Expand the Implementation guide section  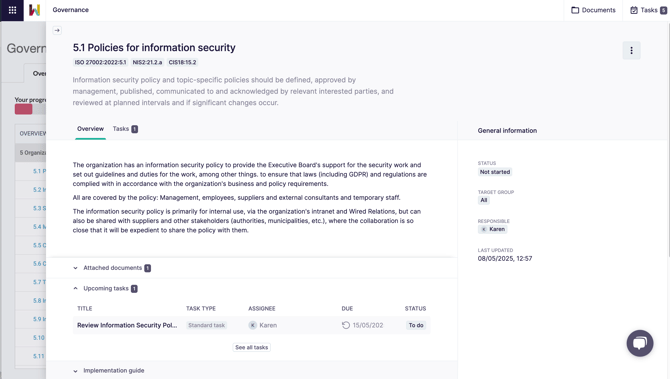click(x=109, y=370)
